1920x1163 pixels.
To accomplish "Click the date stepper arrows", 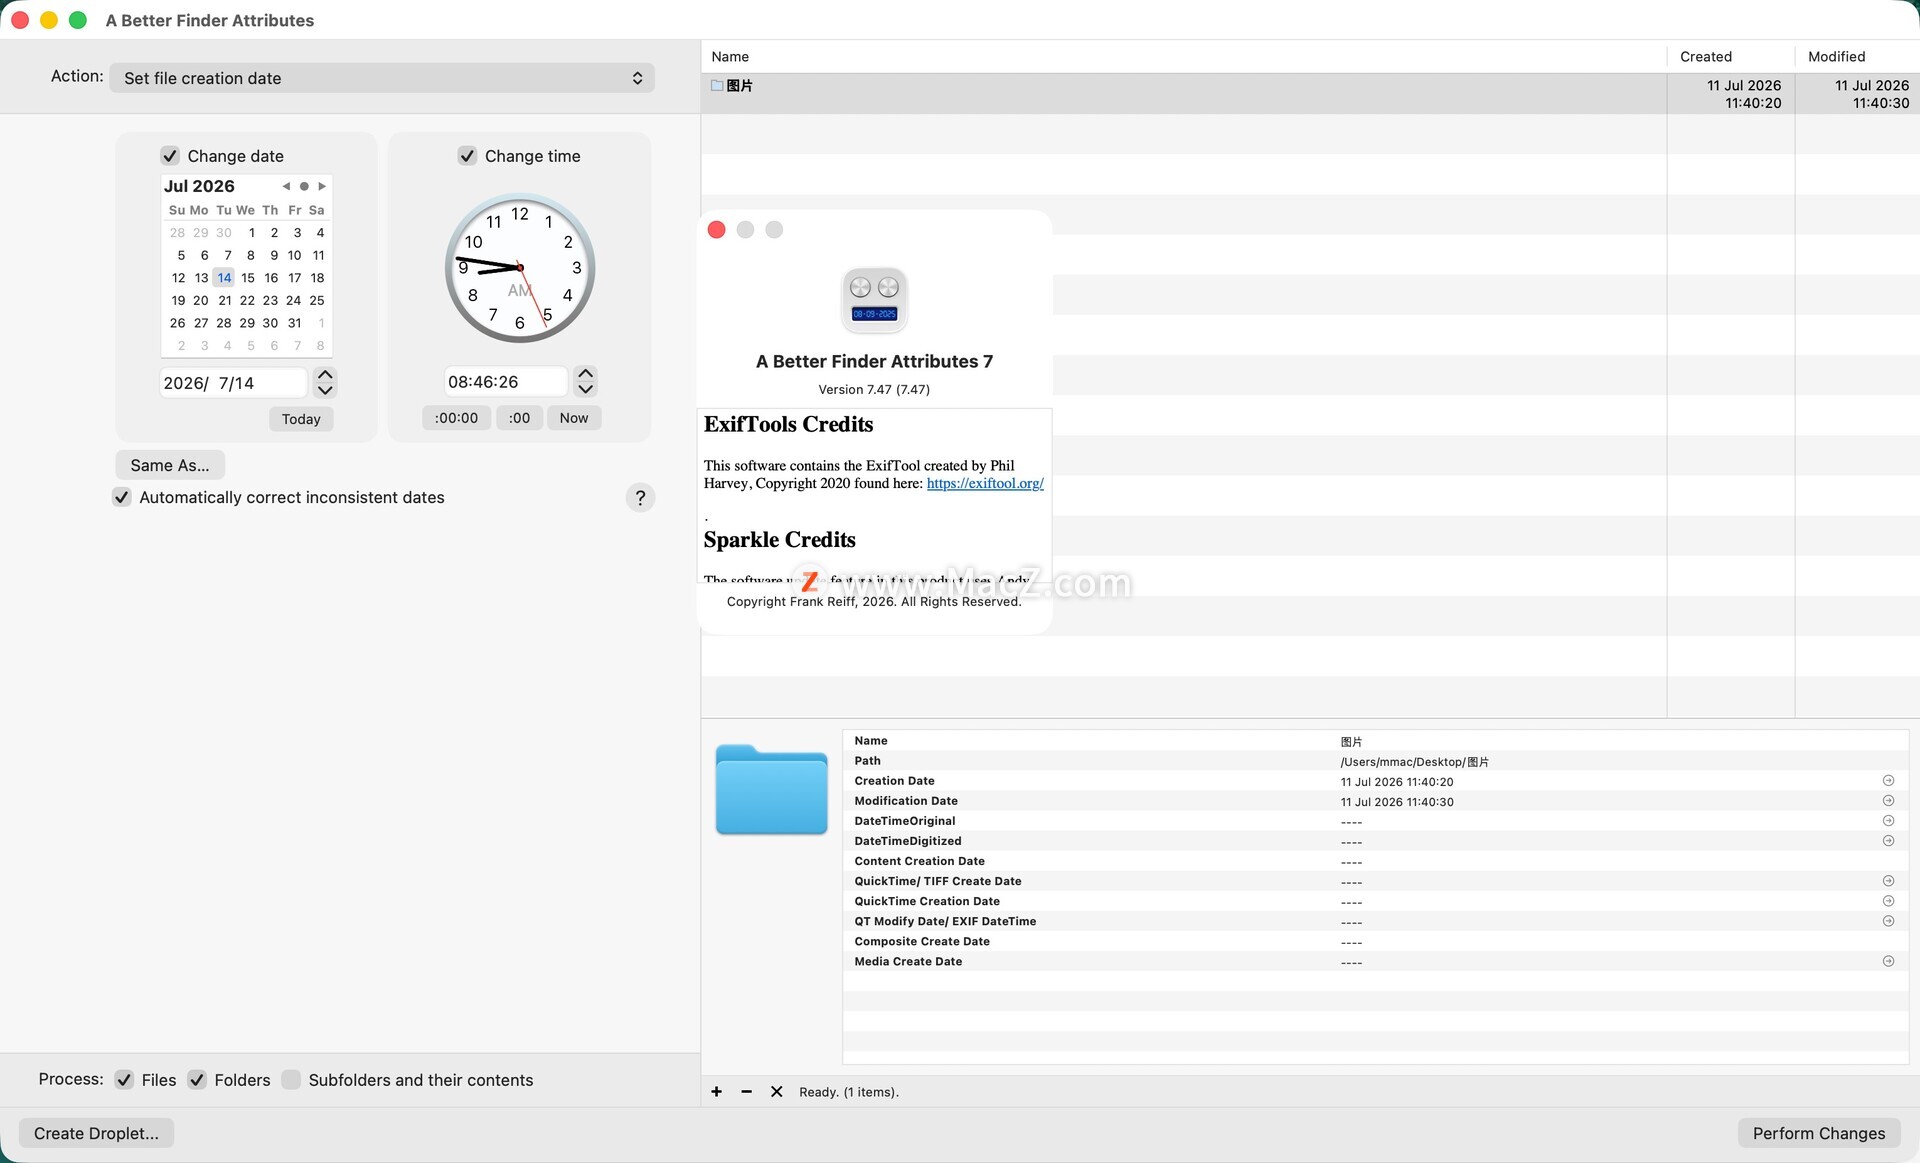I will tap(325, 382).
